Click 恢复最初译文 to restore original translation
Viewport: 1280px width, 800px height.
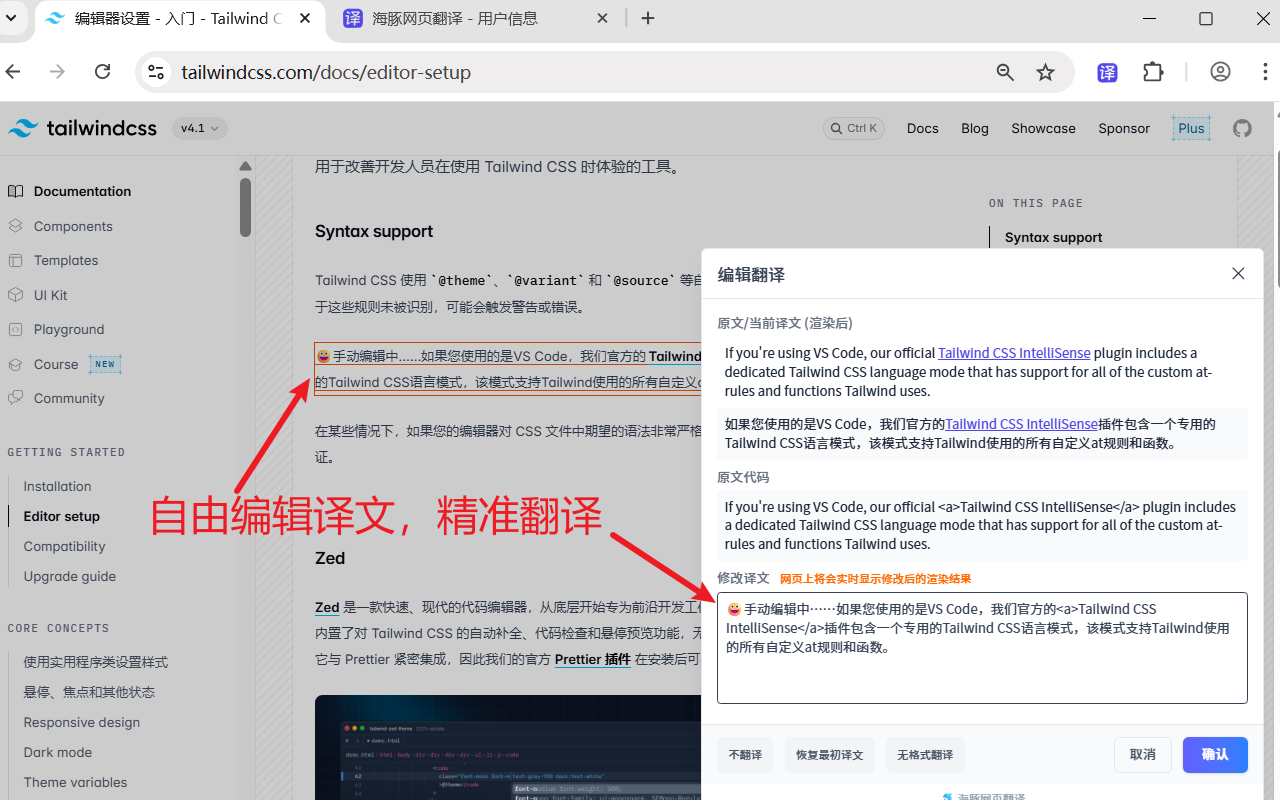point(829,755)
